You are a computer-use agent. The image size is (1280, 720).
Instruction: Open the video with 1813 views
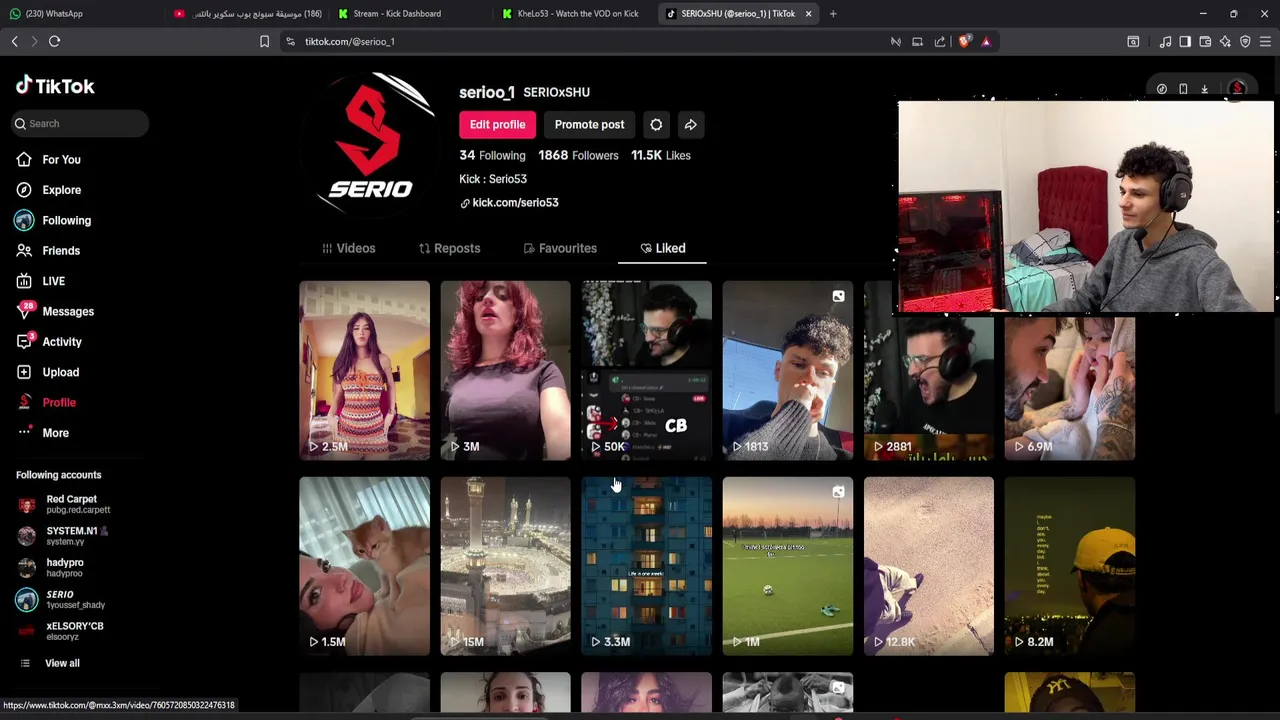[x=787, y=370]
